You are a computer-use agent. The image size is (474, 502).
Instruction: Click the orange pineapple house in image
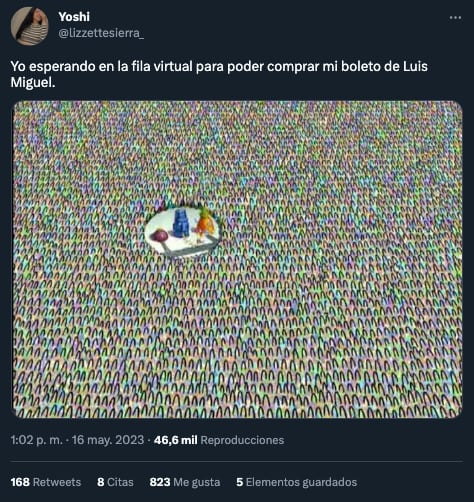[204, 223]
